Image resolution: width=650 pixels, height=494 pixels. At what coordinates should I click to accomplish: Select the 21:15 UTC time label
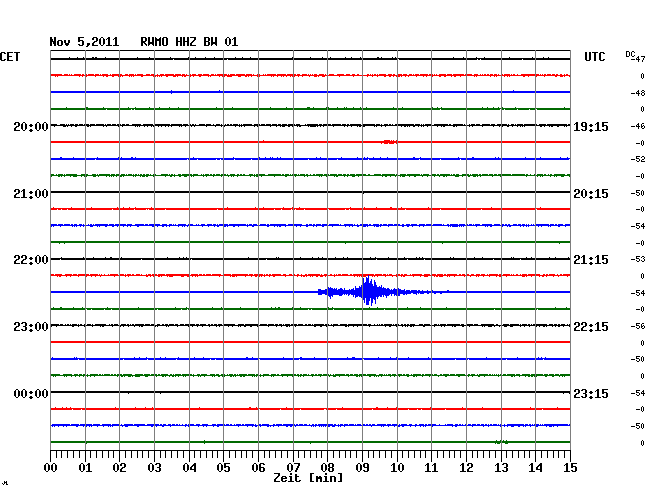click(x=591, y=260)
